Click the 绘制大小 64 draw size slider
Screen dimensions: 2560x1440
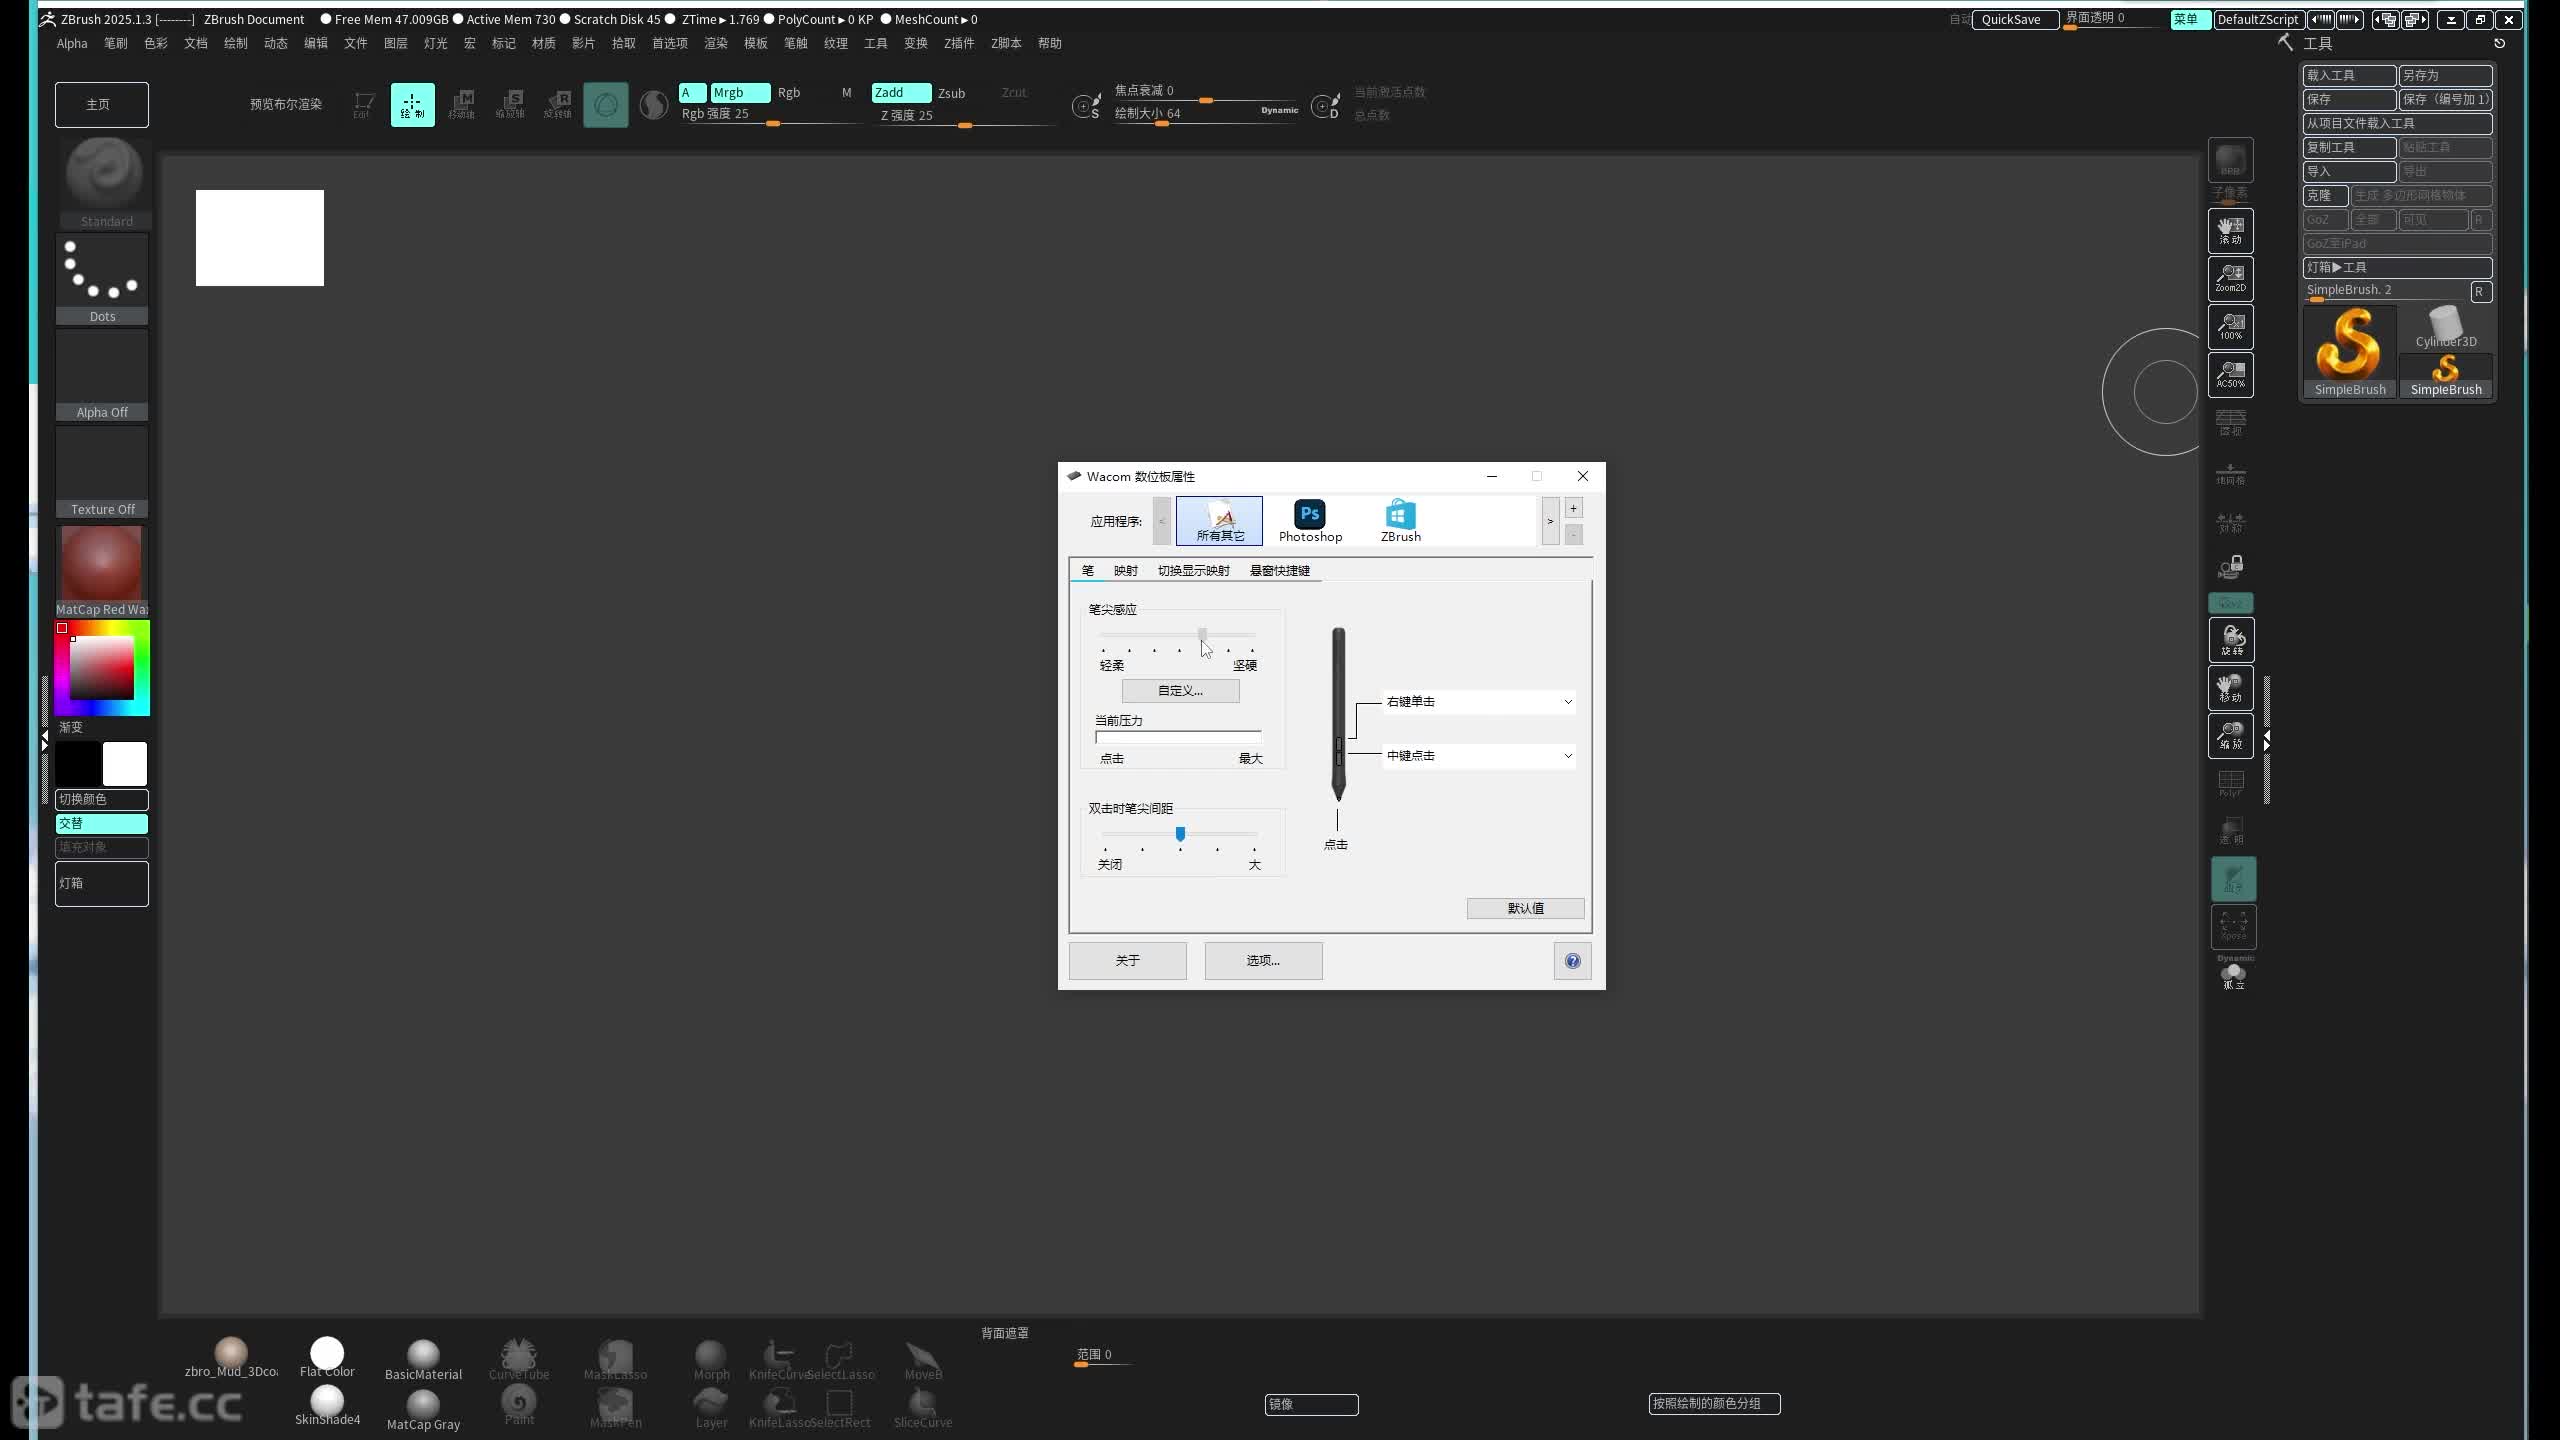[1206, 114]
